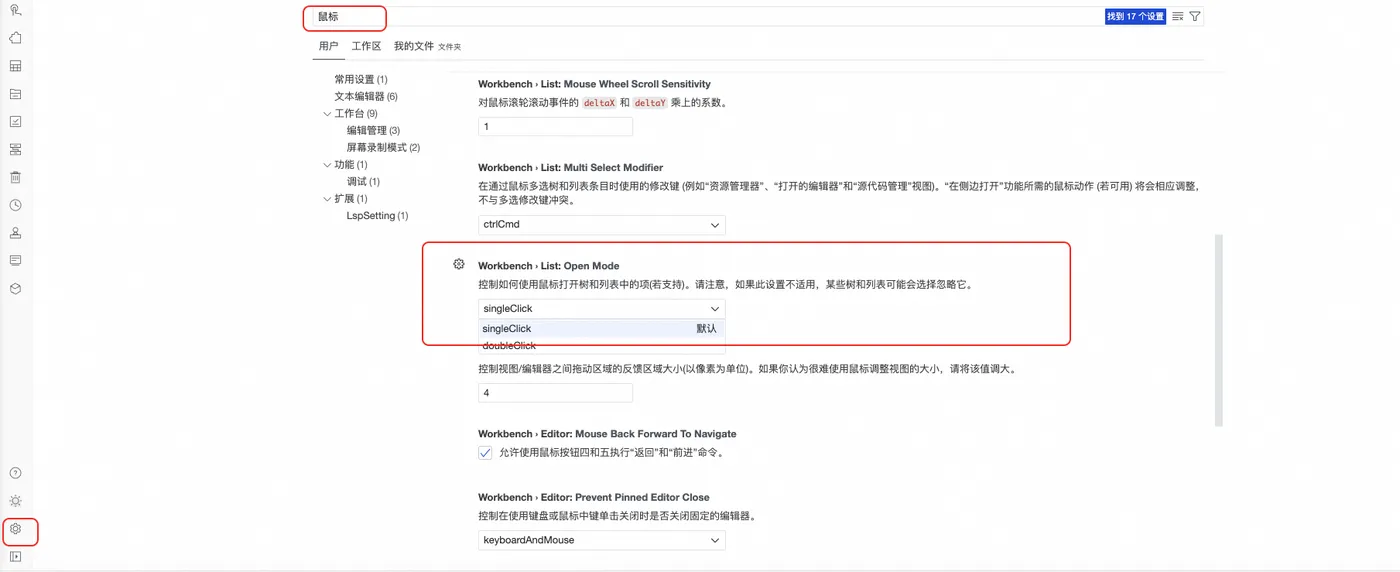
Task: Click the Prevent Pinned Editor Close title
Action: click(x=594, y=497)
